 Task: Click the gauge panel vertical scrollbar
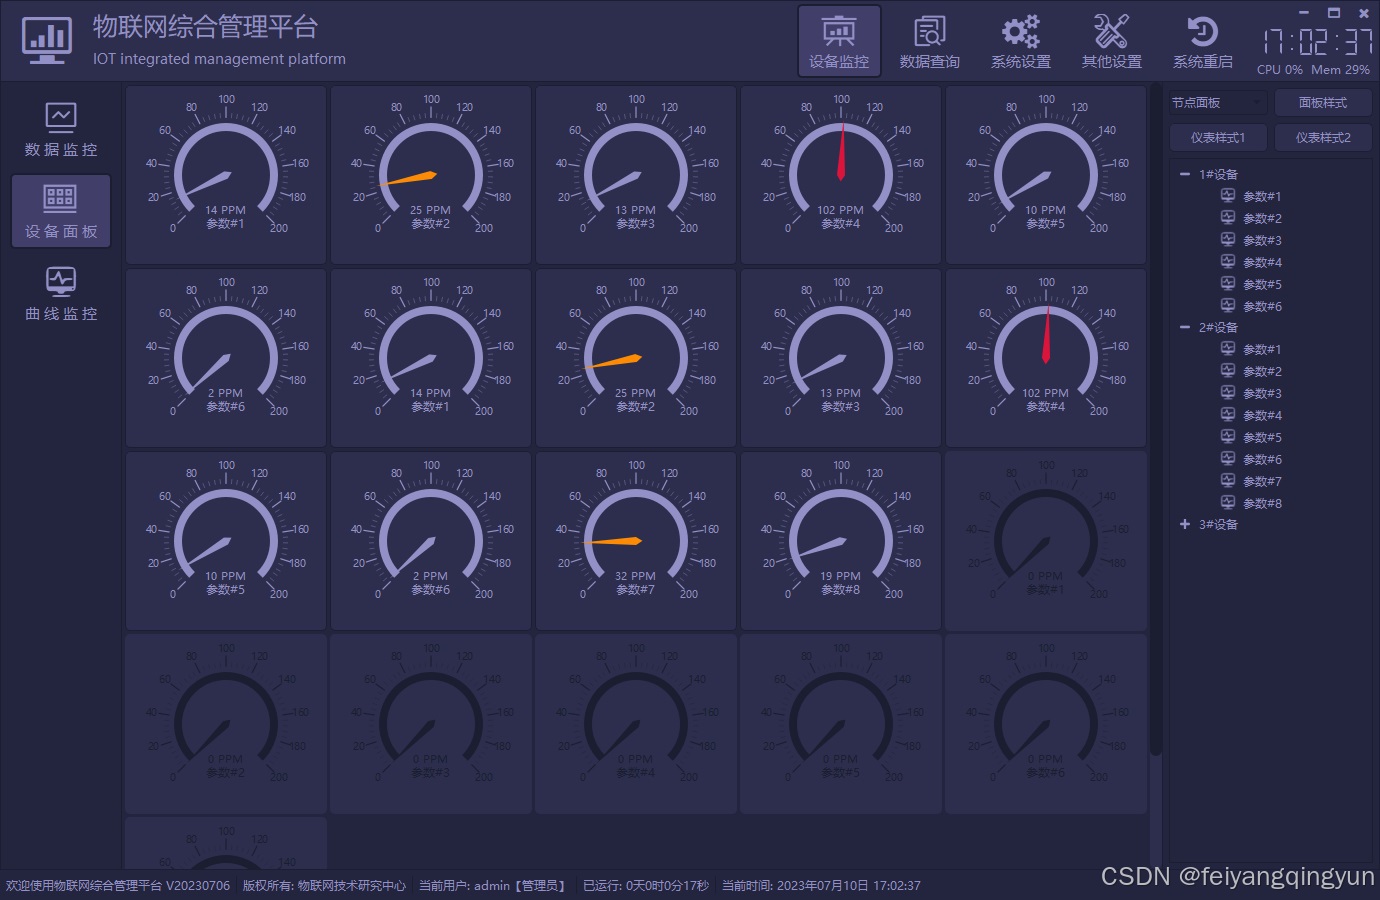(x=1155, y=420)
